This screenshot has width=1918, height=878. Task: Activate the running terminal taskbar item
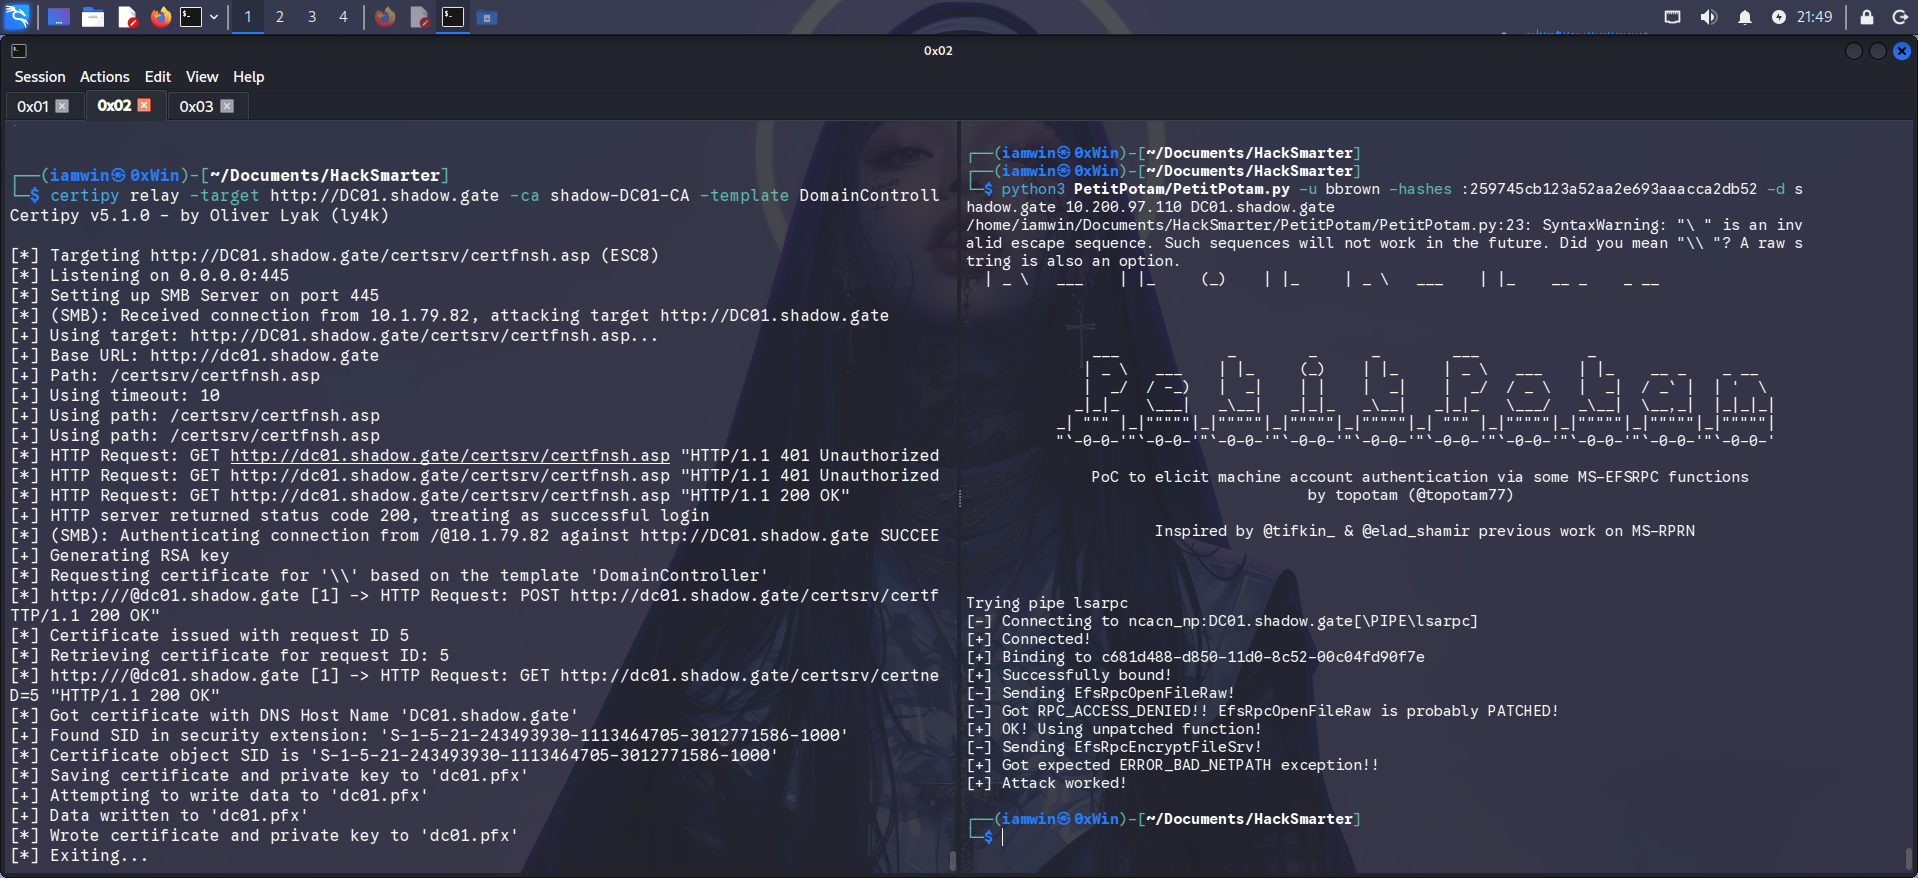tap(453, 17)
